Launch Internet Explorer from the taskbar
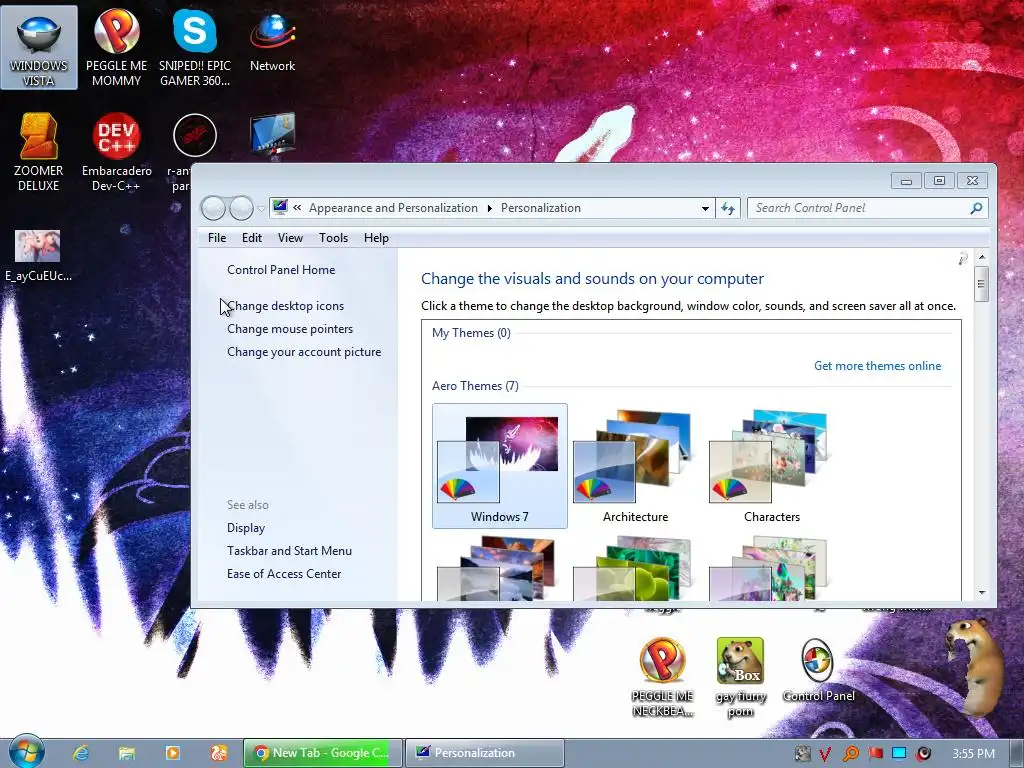This screenshot has height=768, width=1024. tap(81, 753)
